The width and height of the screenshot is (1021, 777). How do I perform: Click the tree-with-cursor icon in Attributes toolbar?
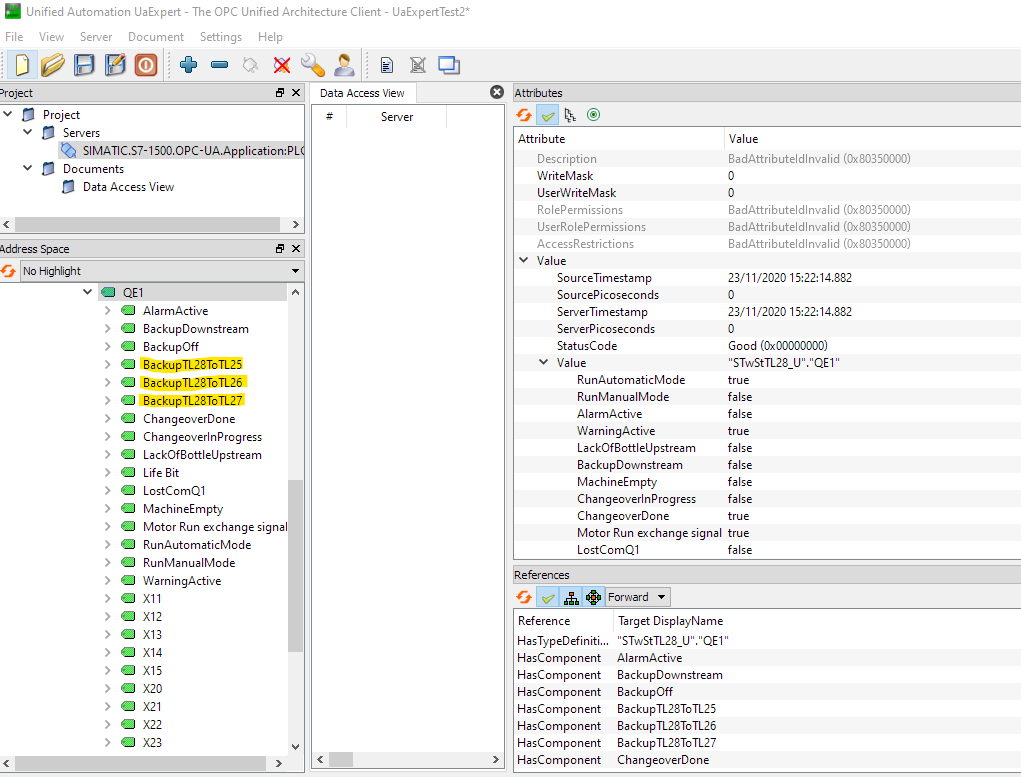point(570,115)
